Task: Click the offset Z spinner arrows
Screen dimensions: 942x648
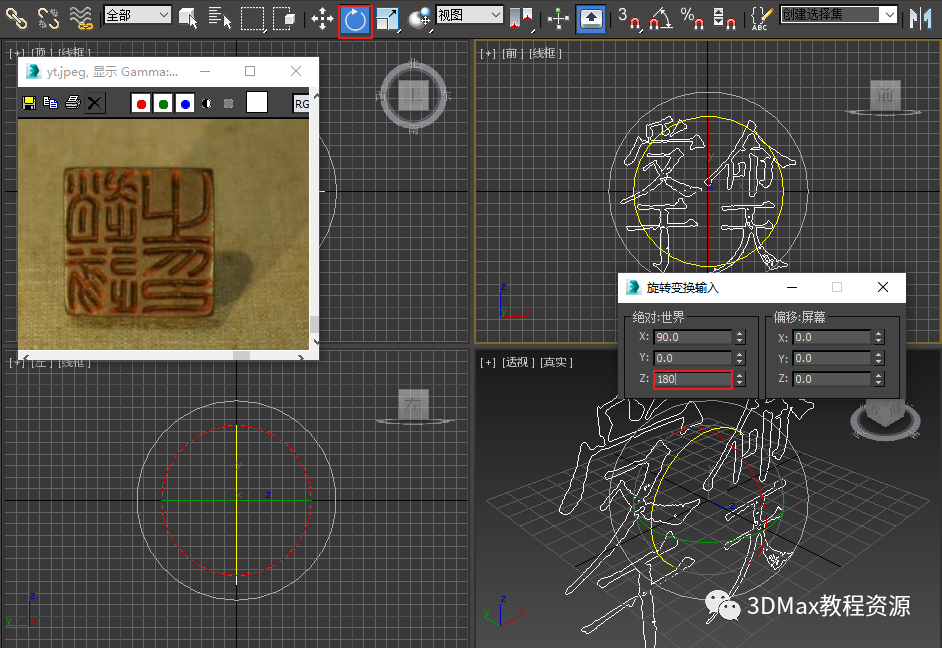Action: 879,379
